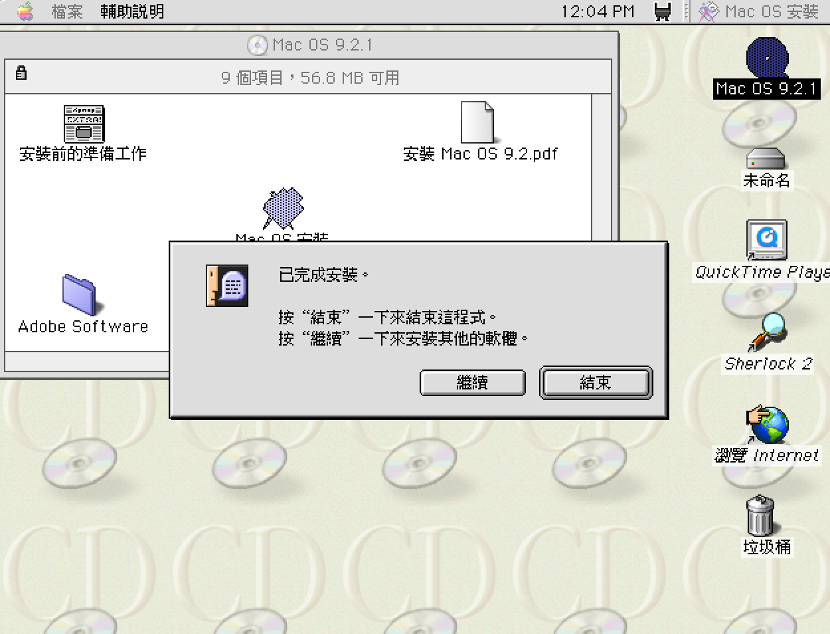This screenshot has height=634, width=830.
Task: Select the Adobe Software folder icon
Action: [x=83, y=294]
